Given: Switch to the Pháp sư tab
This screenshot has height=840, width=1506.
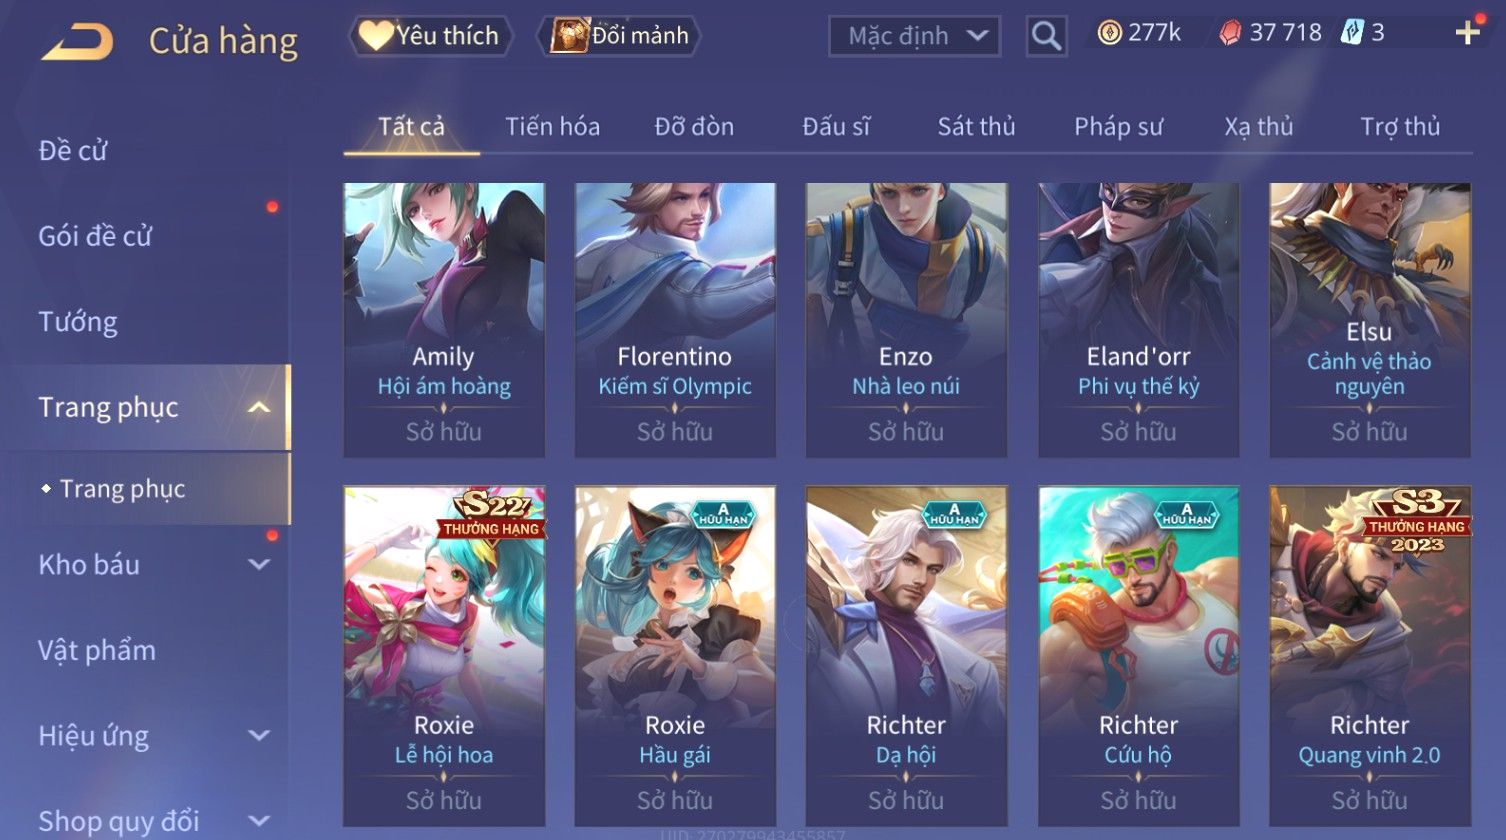Looking at the screenshot, I should tap(1118, 126).
